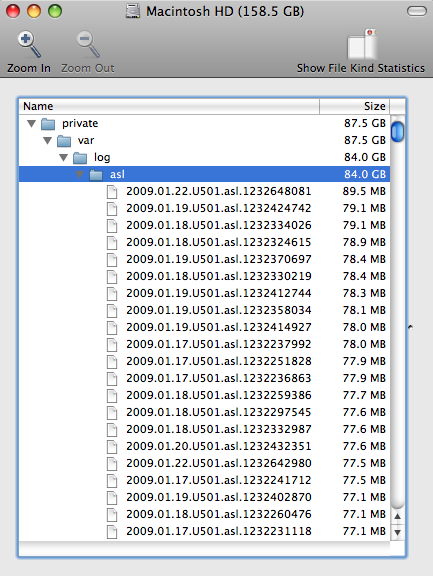Click the private folder icon
Viewport: 433px width, 576px height.
48,124
